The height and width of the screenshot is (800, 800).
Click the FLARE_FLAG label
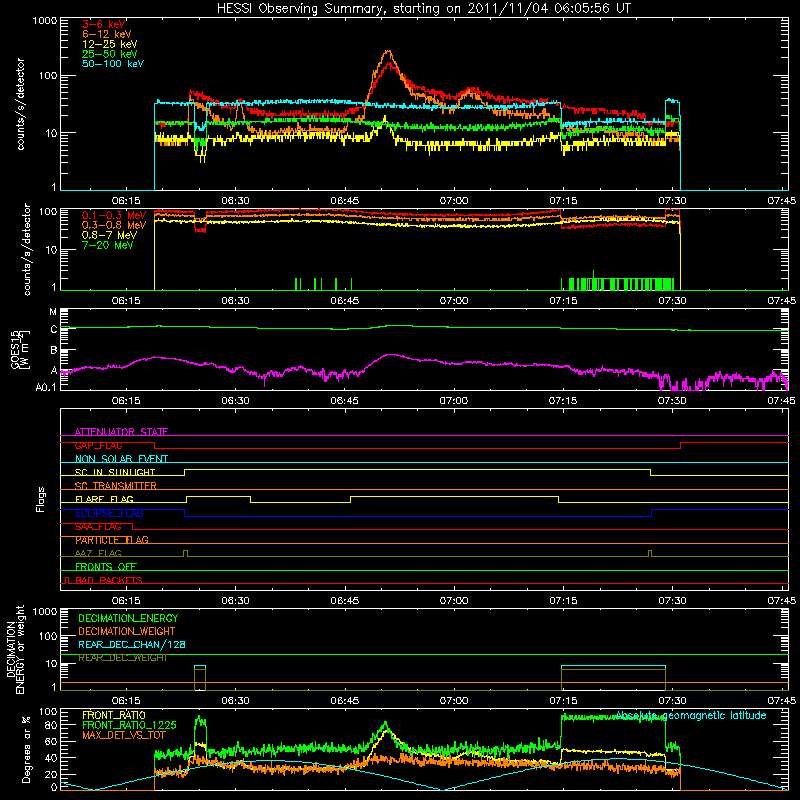tap(104, 499)
